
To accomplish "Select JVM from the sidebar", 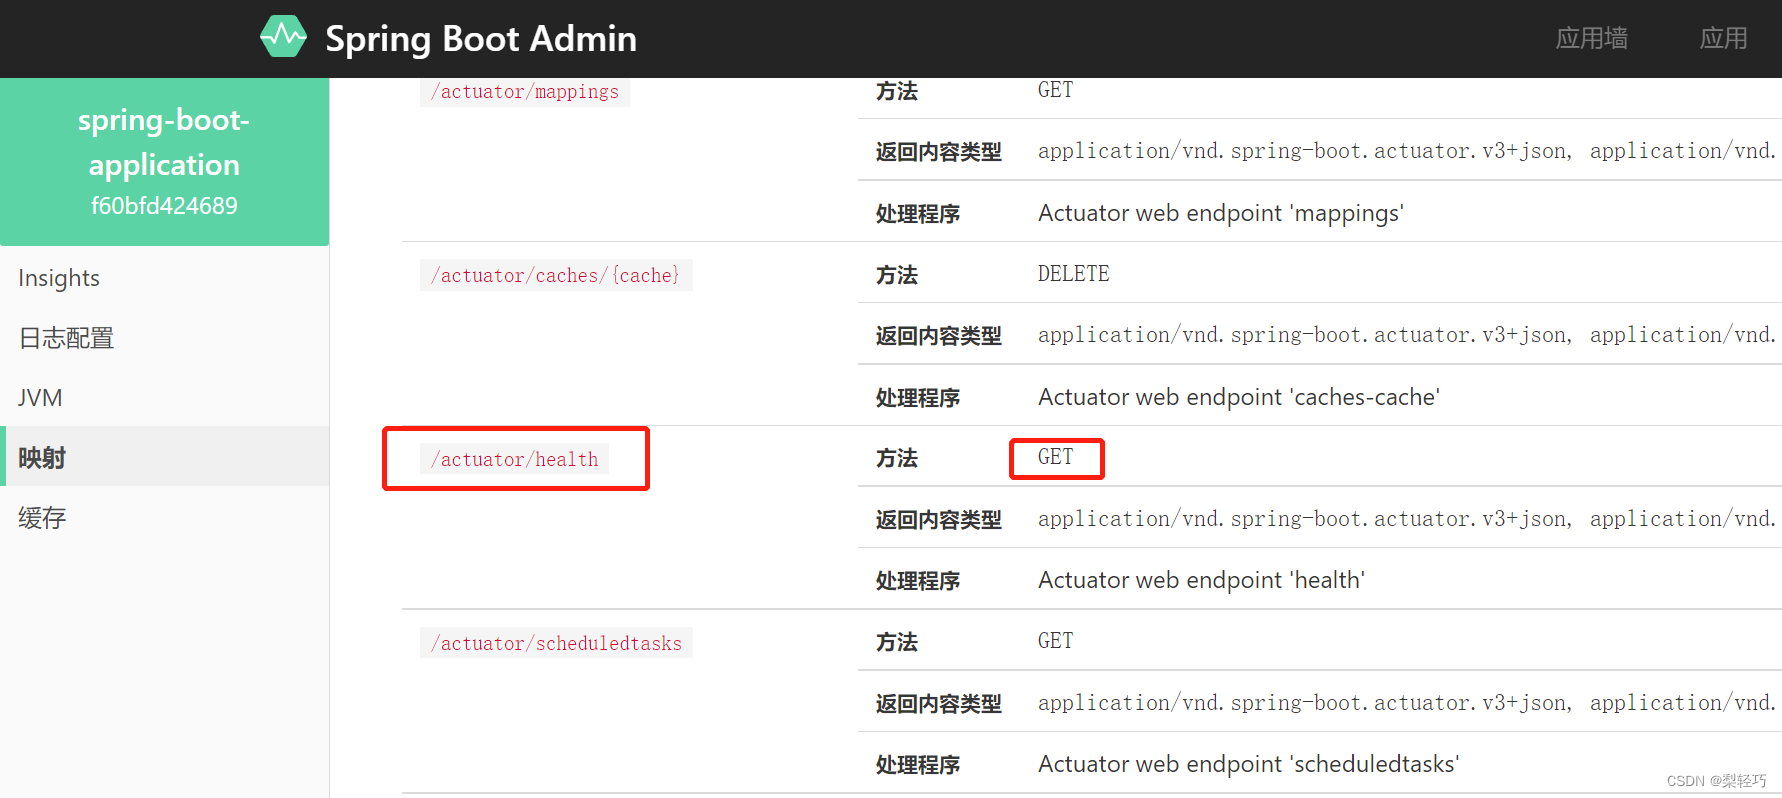I will point(39,397).
